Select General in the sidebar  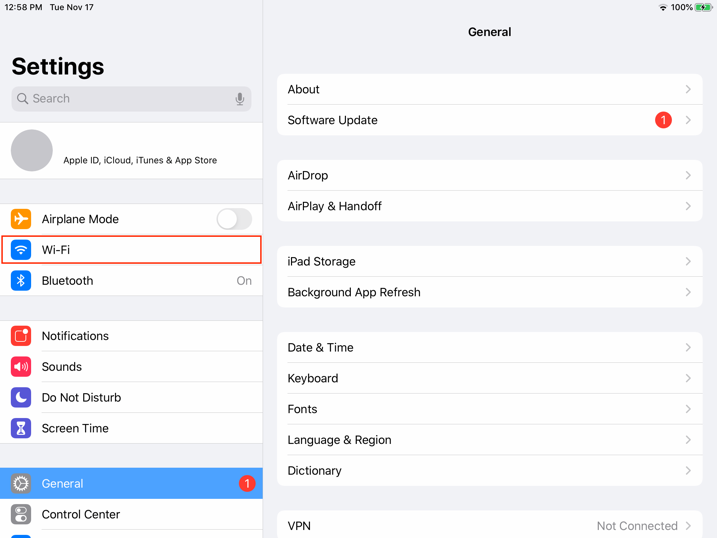click(x=131, y=484)
